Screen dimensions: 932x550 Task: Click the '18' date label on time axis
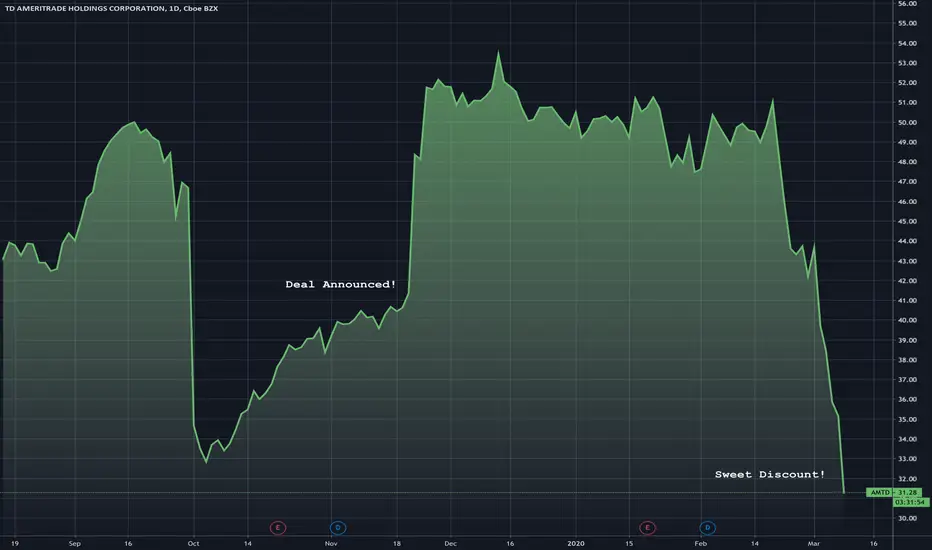point(396,543)
